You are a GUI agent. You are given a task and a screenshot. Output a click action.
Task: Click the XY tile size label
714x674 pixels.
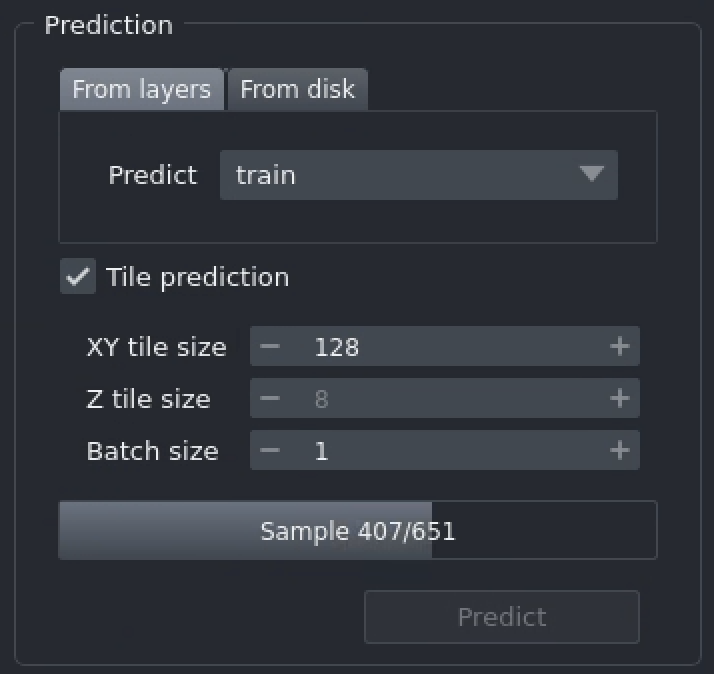pyautogui.click(x=156, y=348)
